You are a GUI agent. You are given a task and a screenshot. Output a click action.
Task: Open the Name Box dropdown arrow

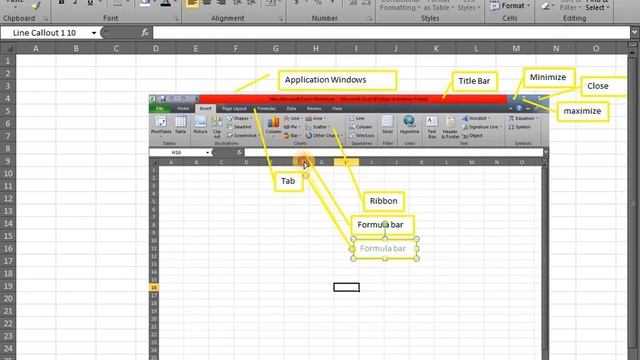93,33
